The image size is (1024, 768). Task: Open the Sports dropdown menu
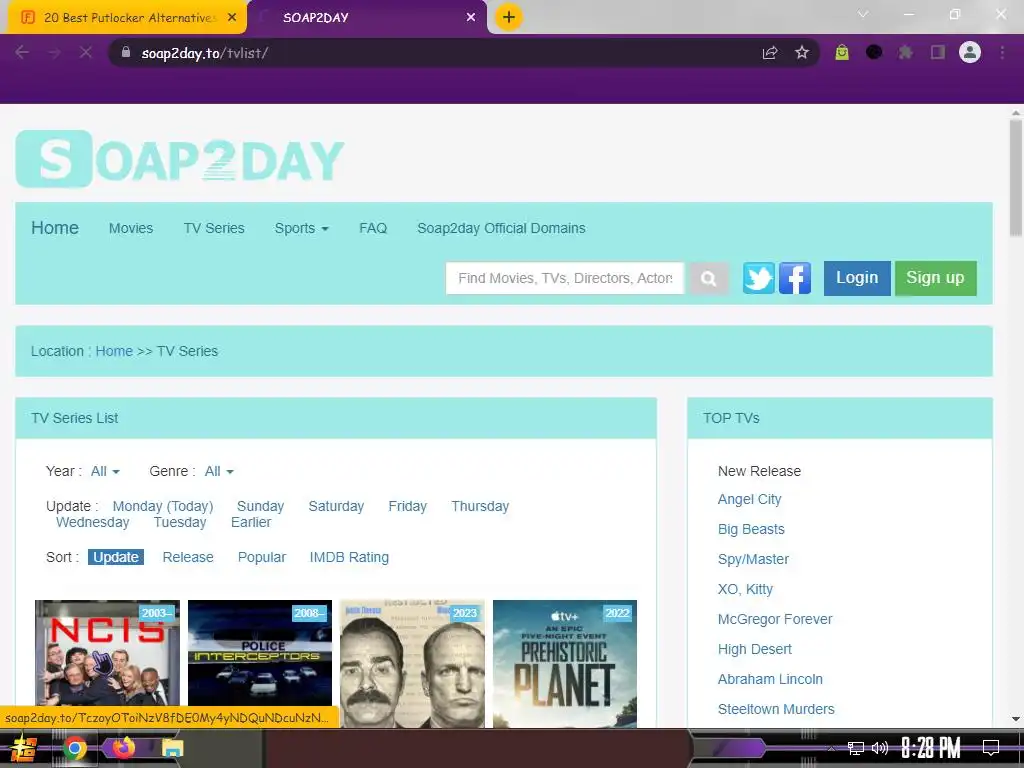301,228
